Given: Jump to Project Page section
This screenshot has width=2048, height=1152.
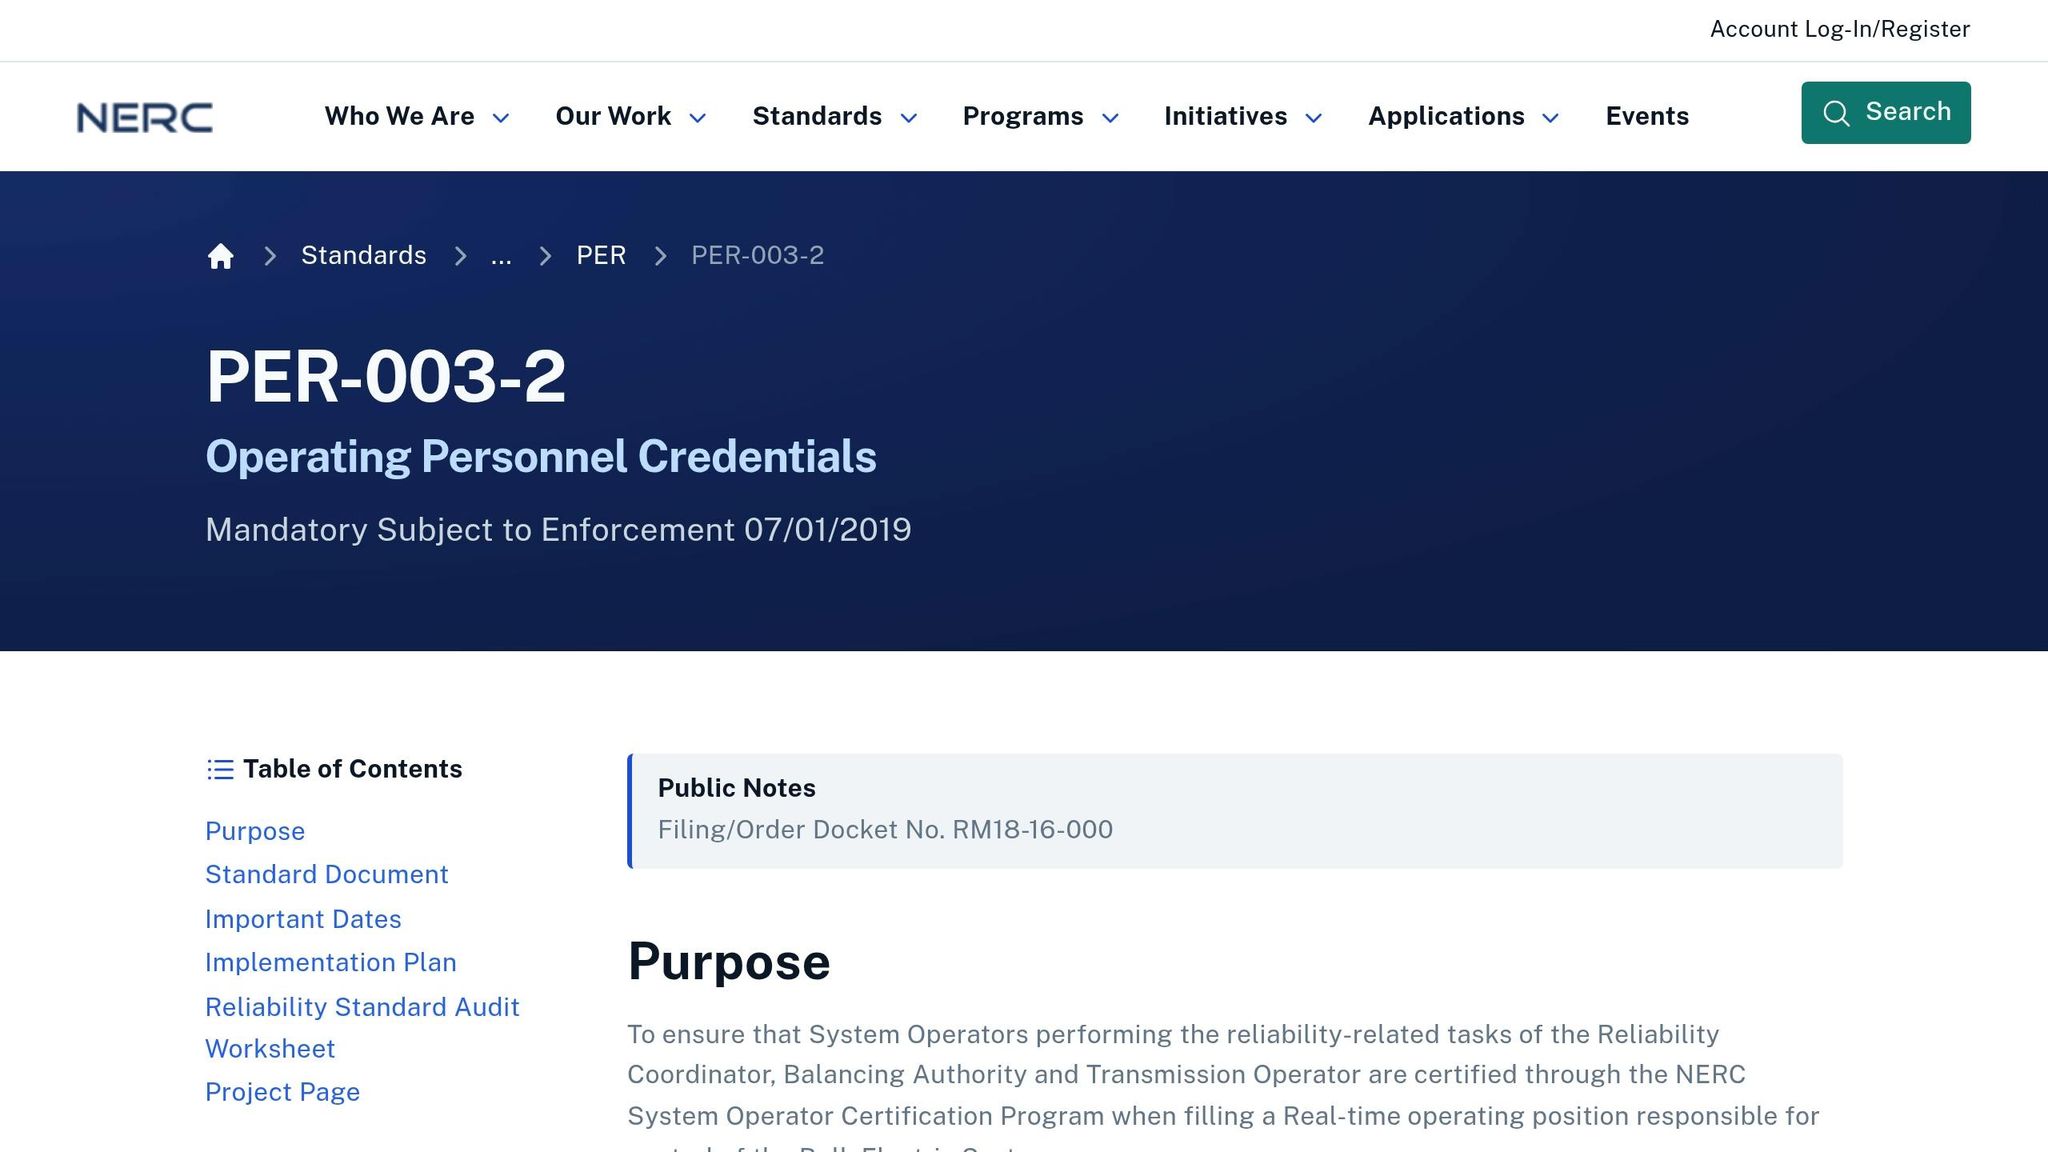Looking at the screenshot, I should pos(282,1092).
